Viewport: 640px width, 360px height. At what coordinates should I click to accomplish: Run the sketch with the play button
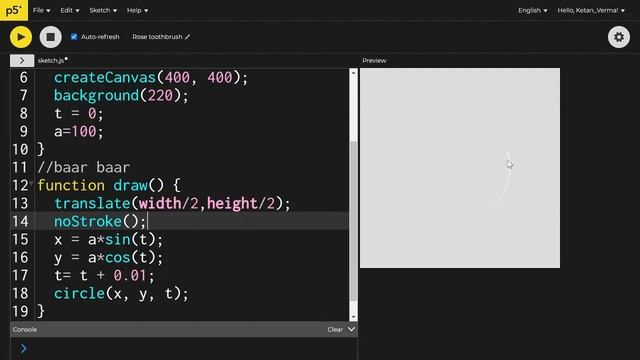coord(21,37)
